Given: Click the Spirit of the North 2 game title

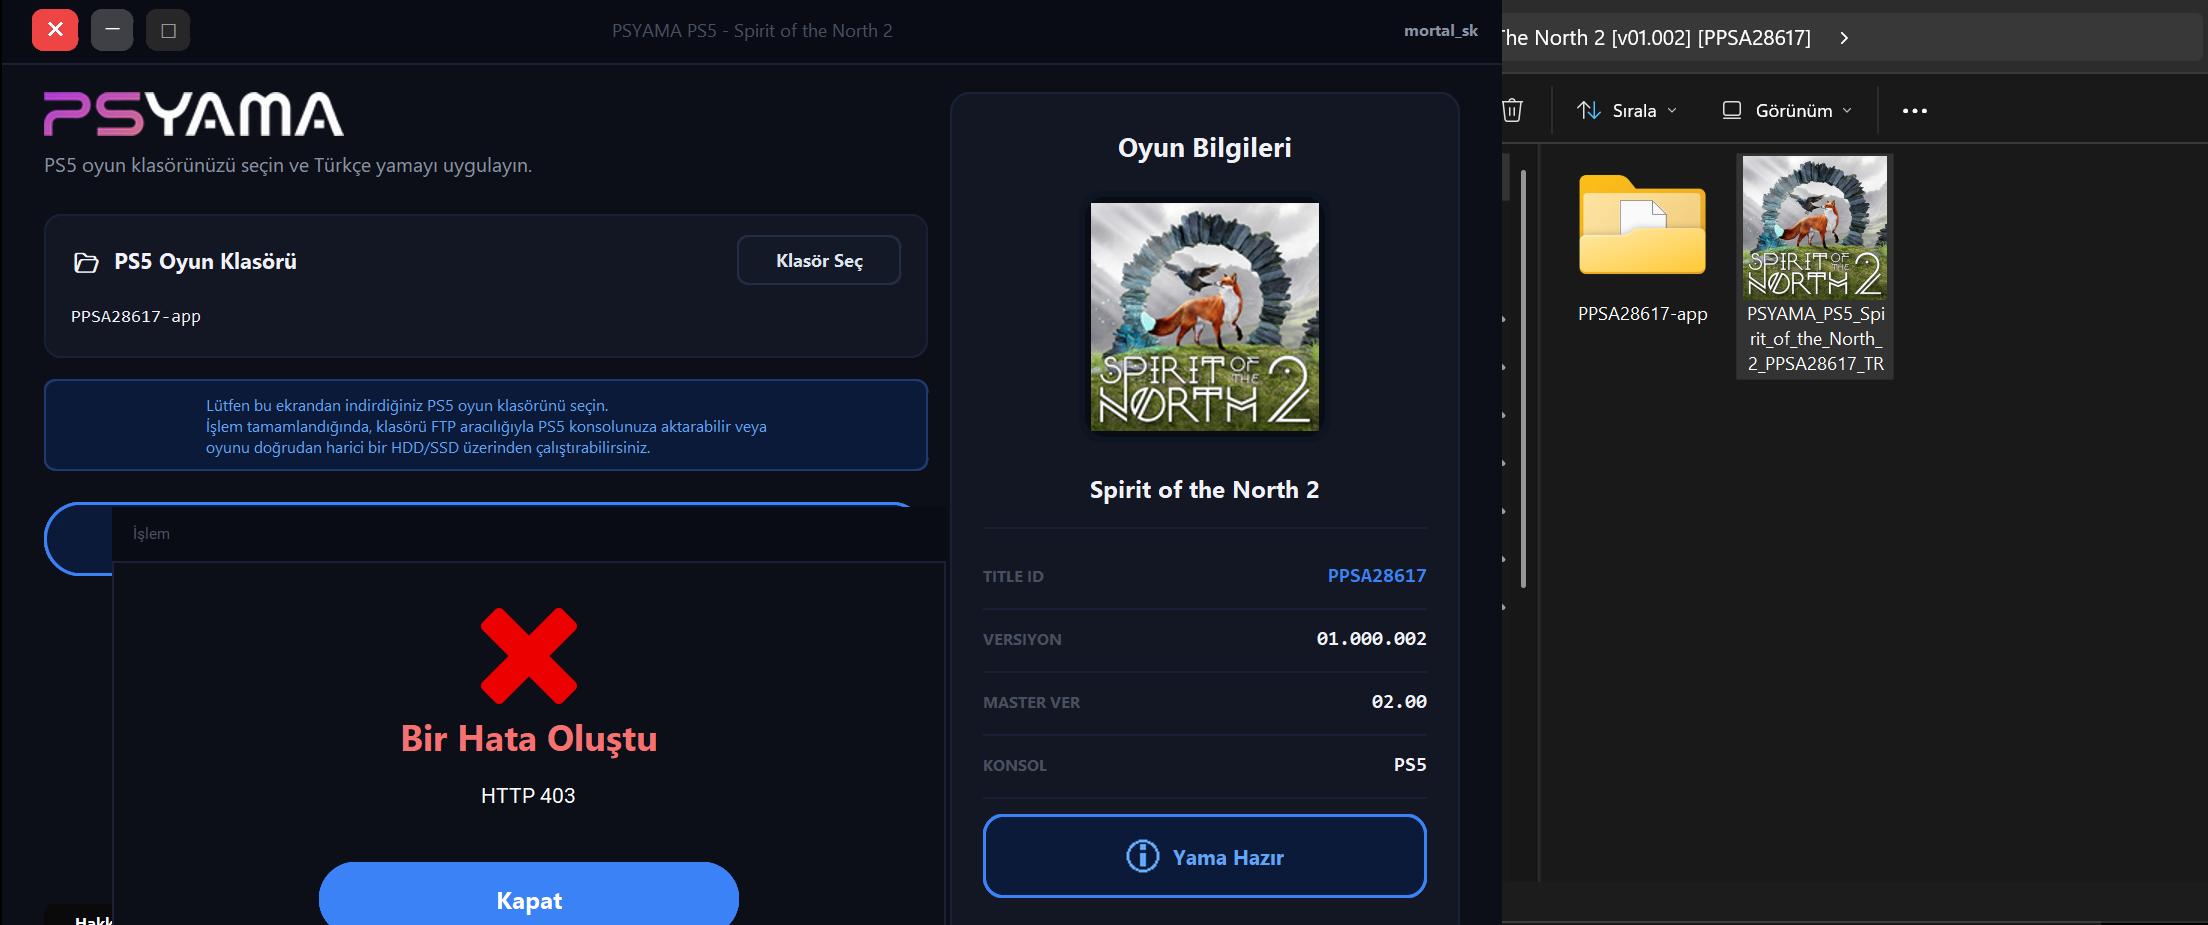Looking at the screenshot, I should (x=1205, y=489).
